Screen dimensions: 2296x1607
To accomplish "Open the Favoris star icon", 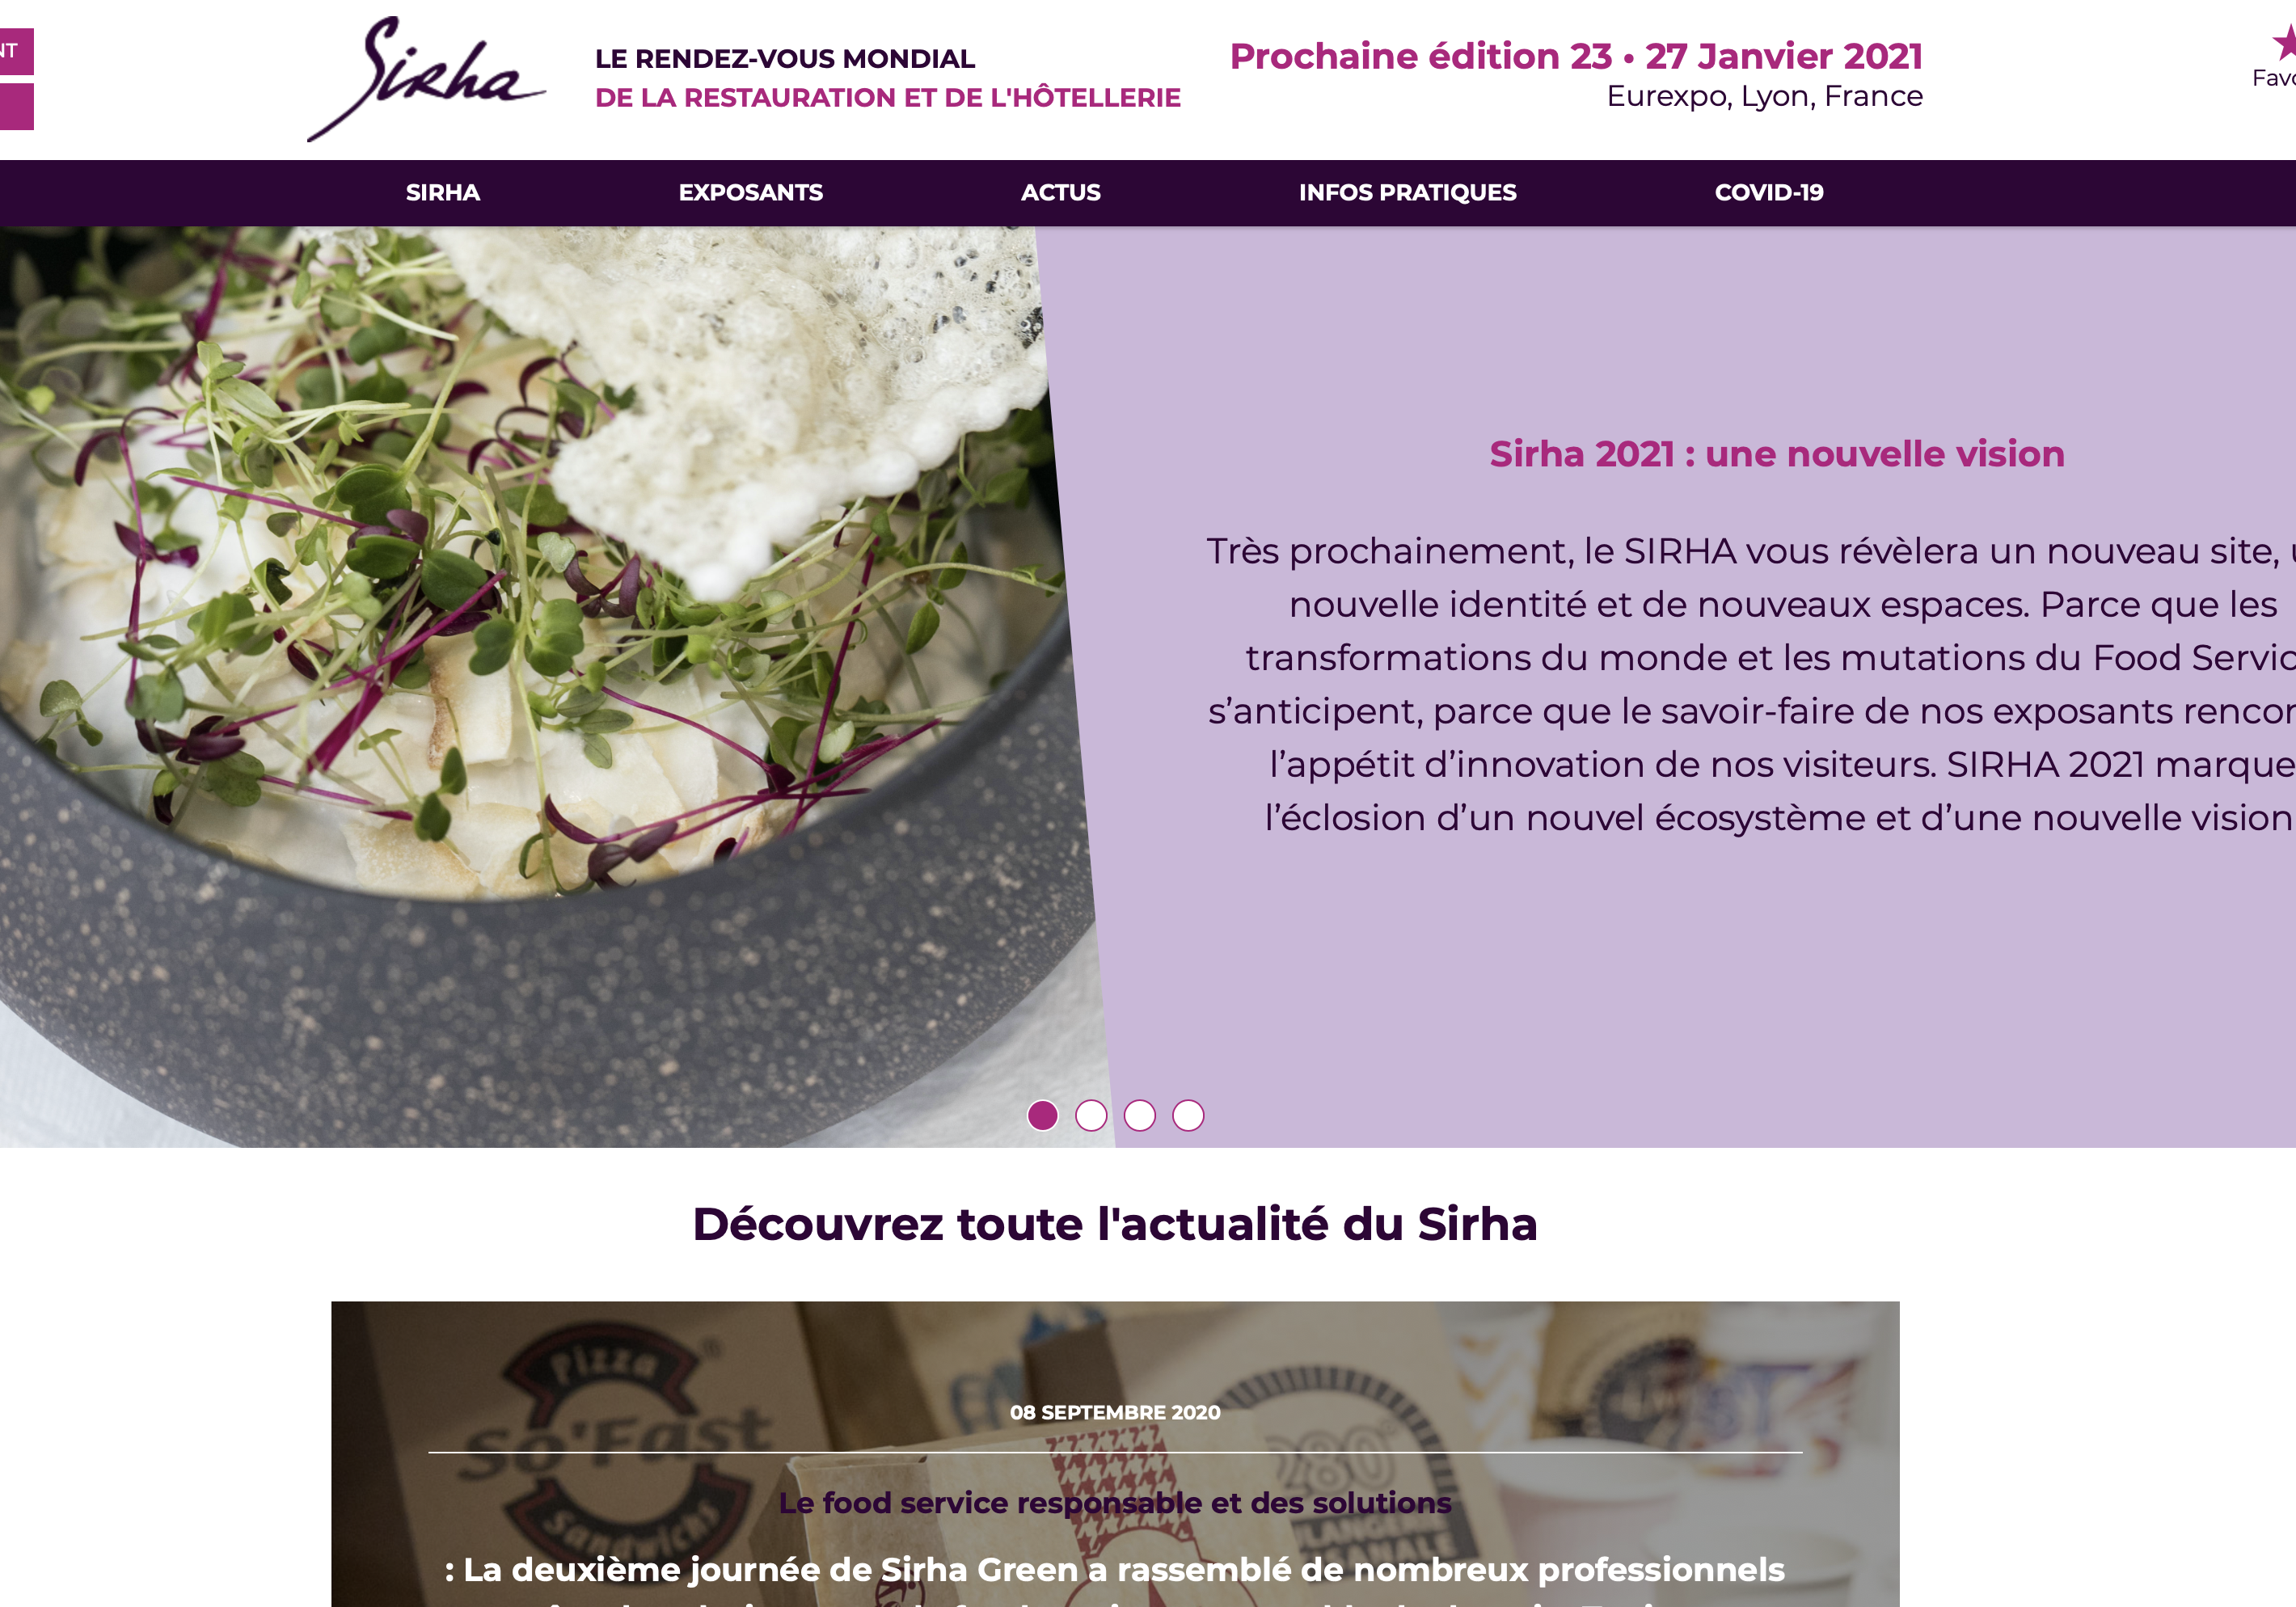I will (x=2282, y=44).
